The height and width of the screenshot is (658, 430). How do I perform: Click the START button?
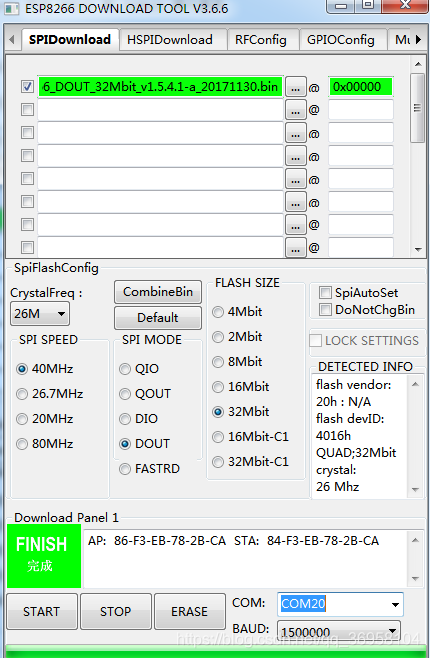(42, 611)
